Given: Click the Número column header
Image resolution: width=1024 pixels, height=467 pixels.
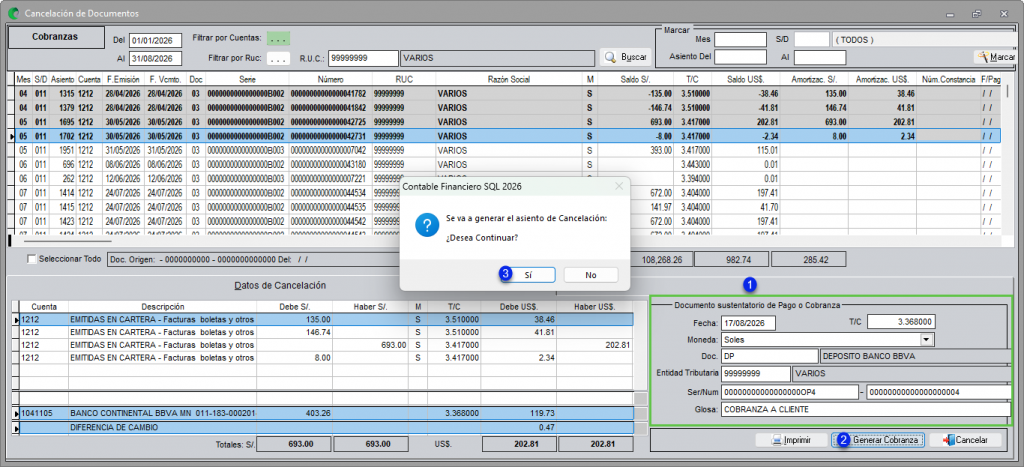Looking at the screenshot, I should (330, 79).
